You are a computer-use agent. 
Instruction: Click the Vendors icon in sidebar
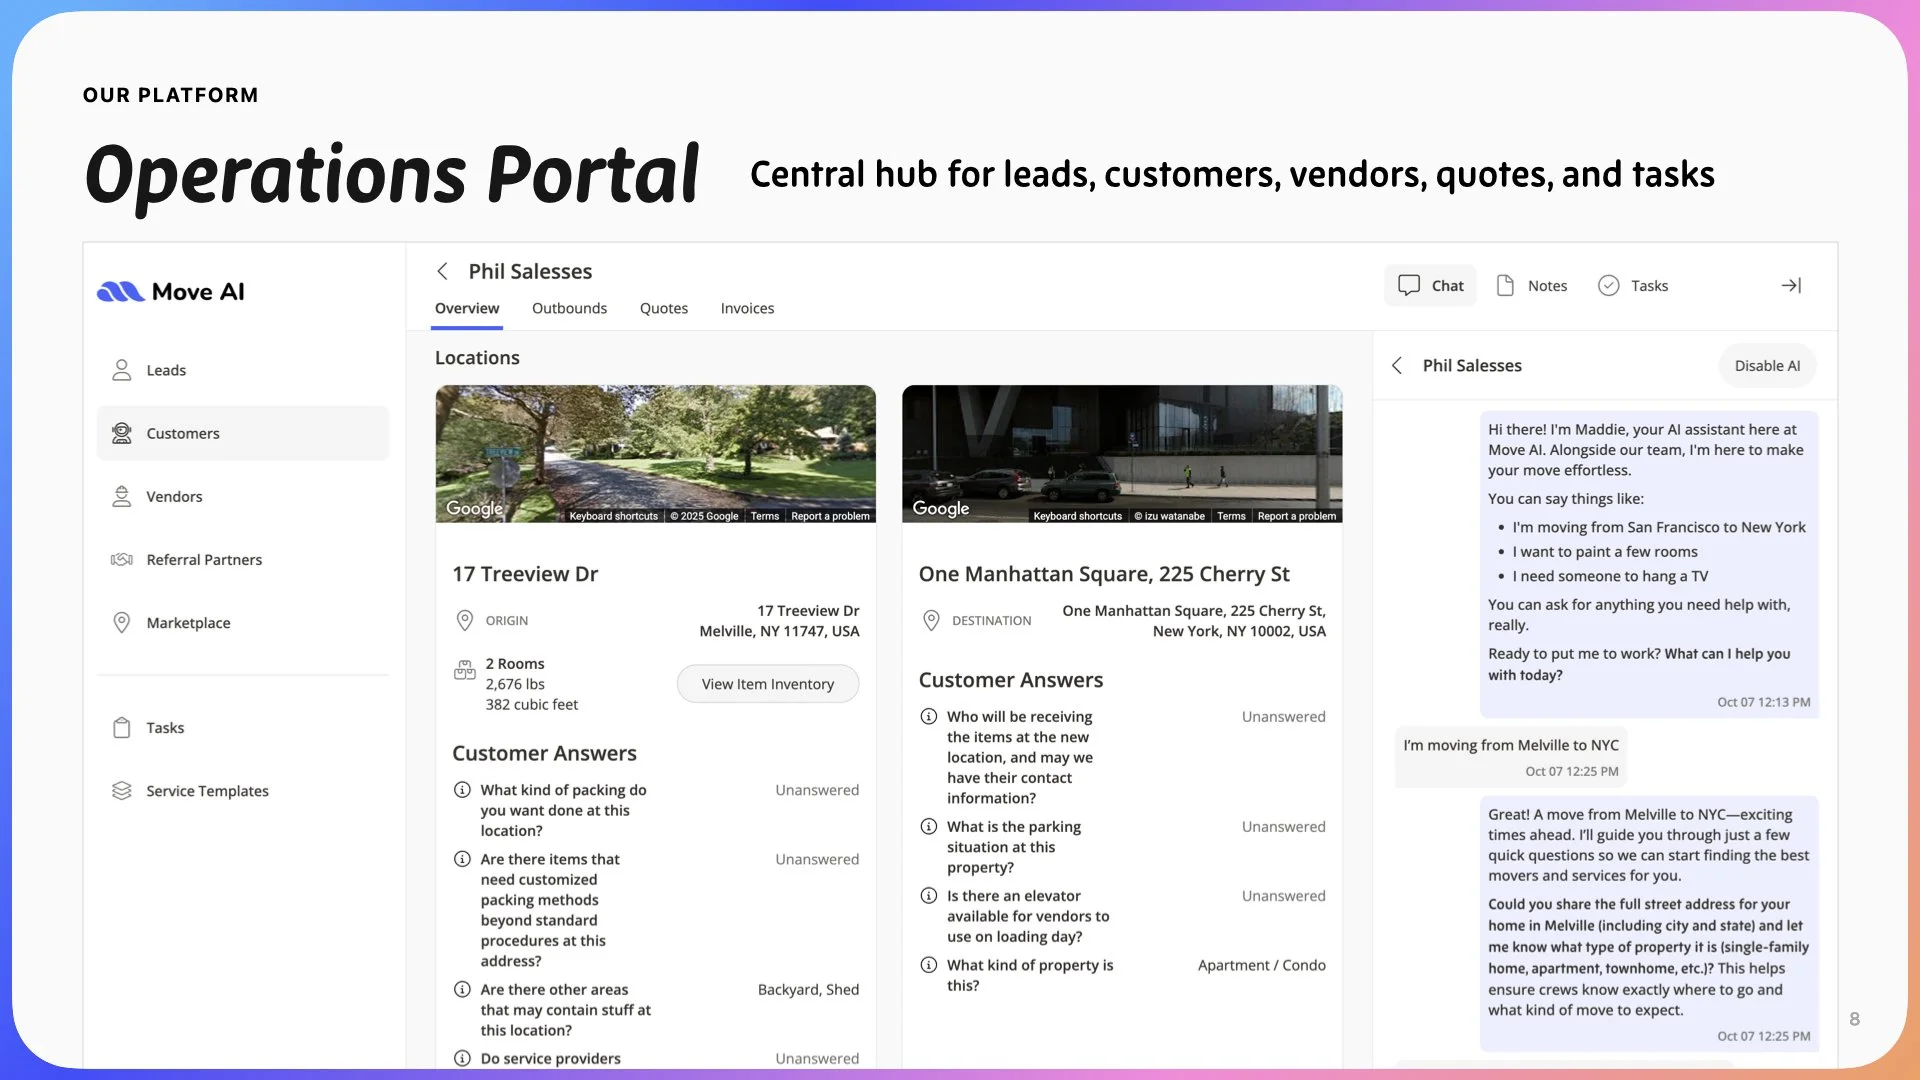coord(121,497)
